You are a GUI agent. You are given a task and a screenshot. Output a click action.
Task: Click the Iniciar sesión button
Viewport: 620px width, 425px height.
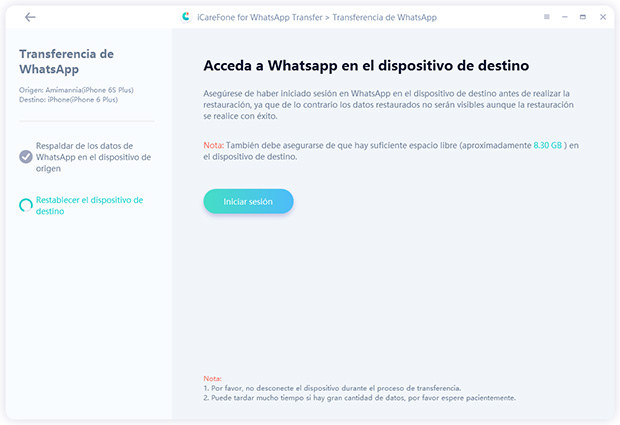pos(248,201)
